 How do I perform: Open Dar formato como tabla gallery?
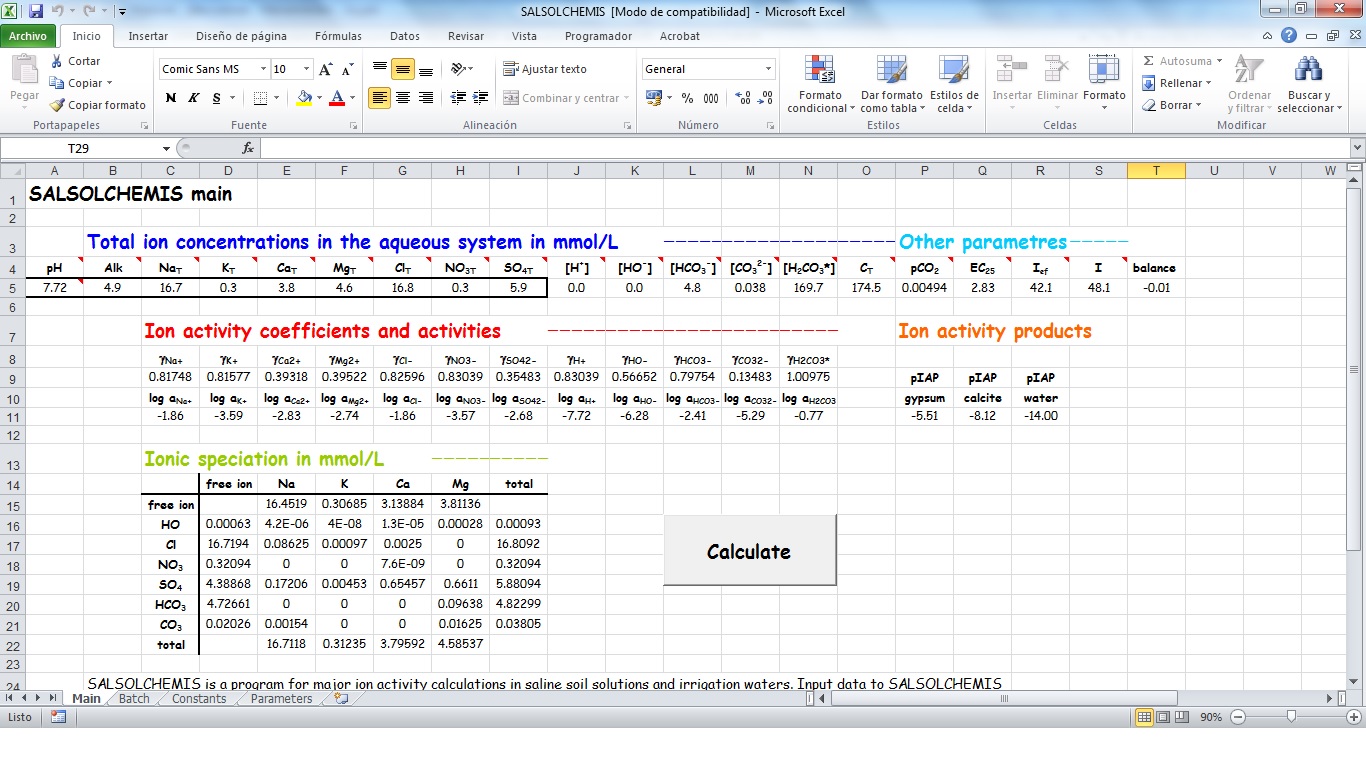(x=891, y=84)
